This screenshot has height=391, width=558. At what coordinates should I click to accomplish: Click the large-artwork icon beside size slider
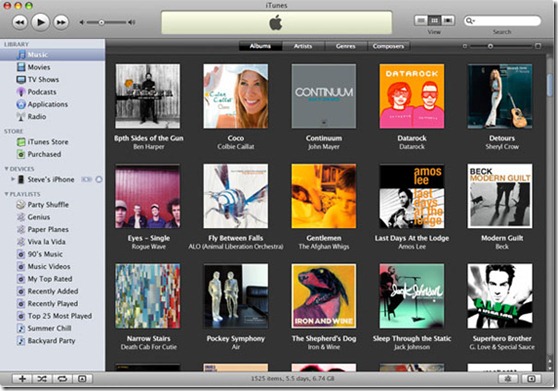538,46
